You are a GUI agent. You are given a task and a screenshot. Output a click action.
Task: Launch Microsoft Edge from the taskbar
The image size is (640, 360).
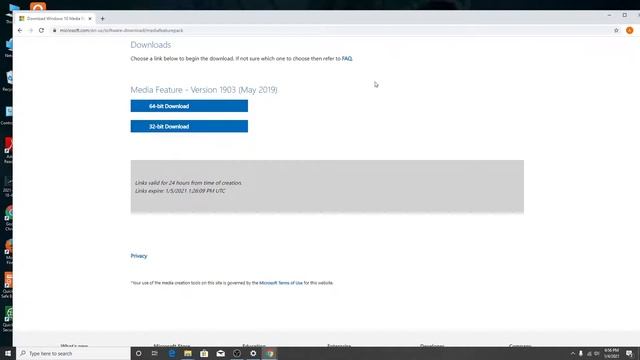point(172,353)
